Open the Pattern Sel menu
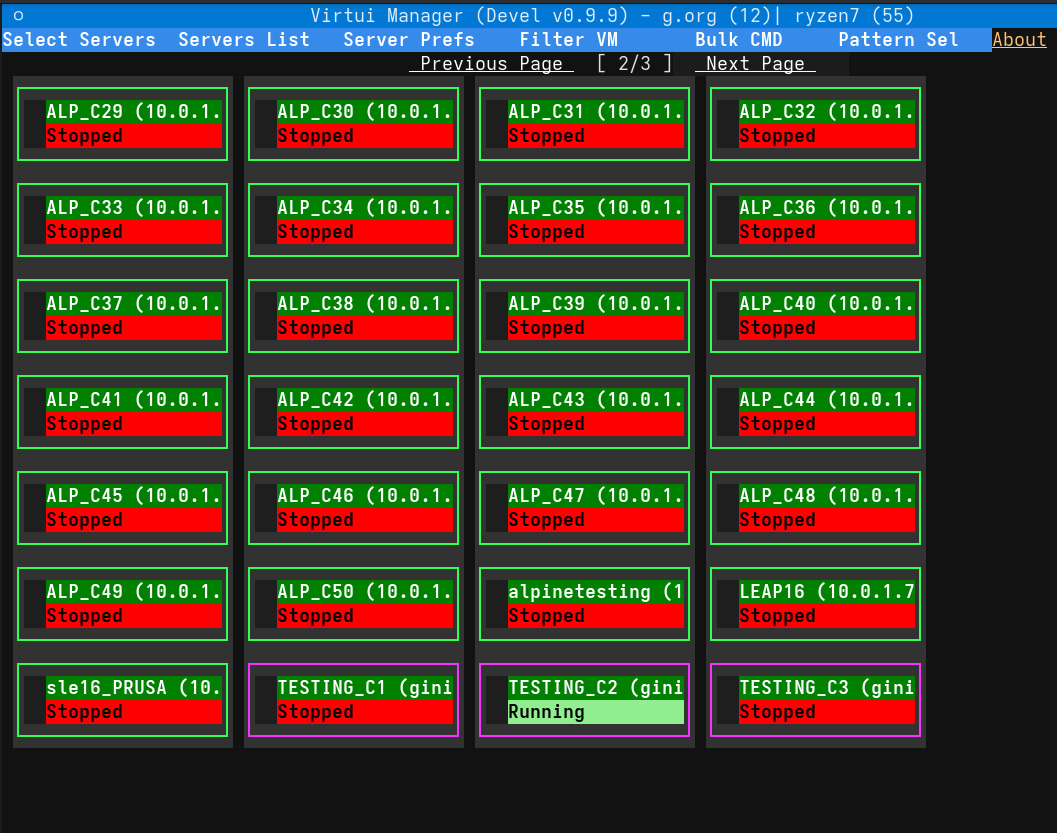This screenshot has height=833, width=1057. coord(898,40)
